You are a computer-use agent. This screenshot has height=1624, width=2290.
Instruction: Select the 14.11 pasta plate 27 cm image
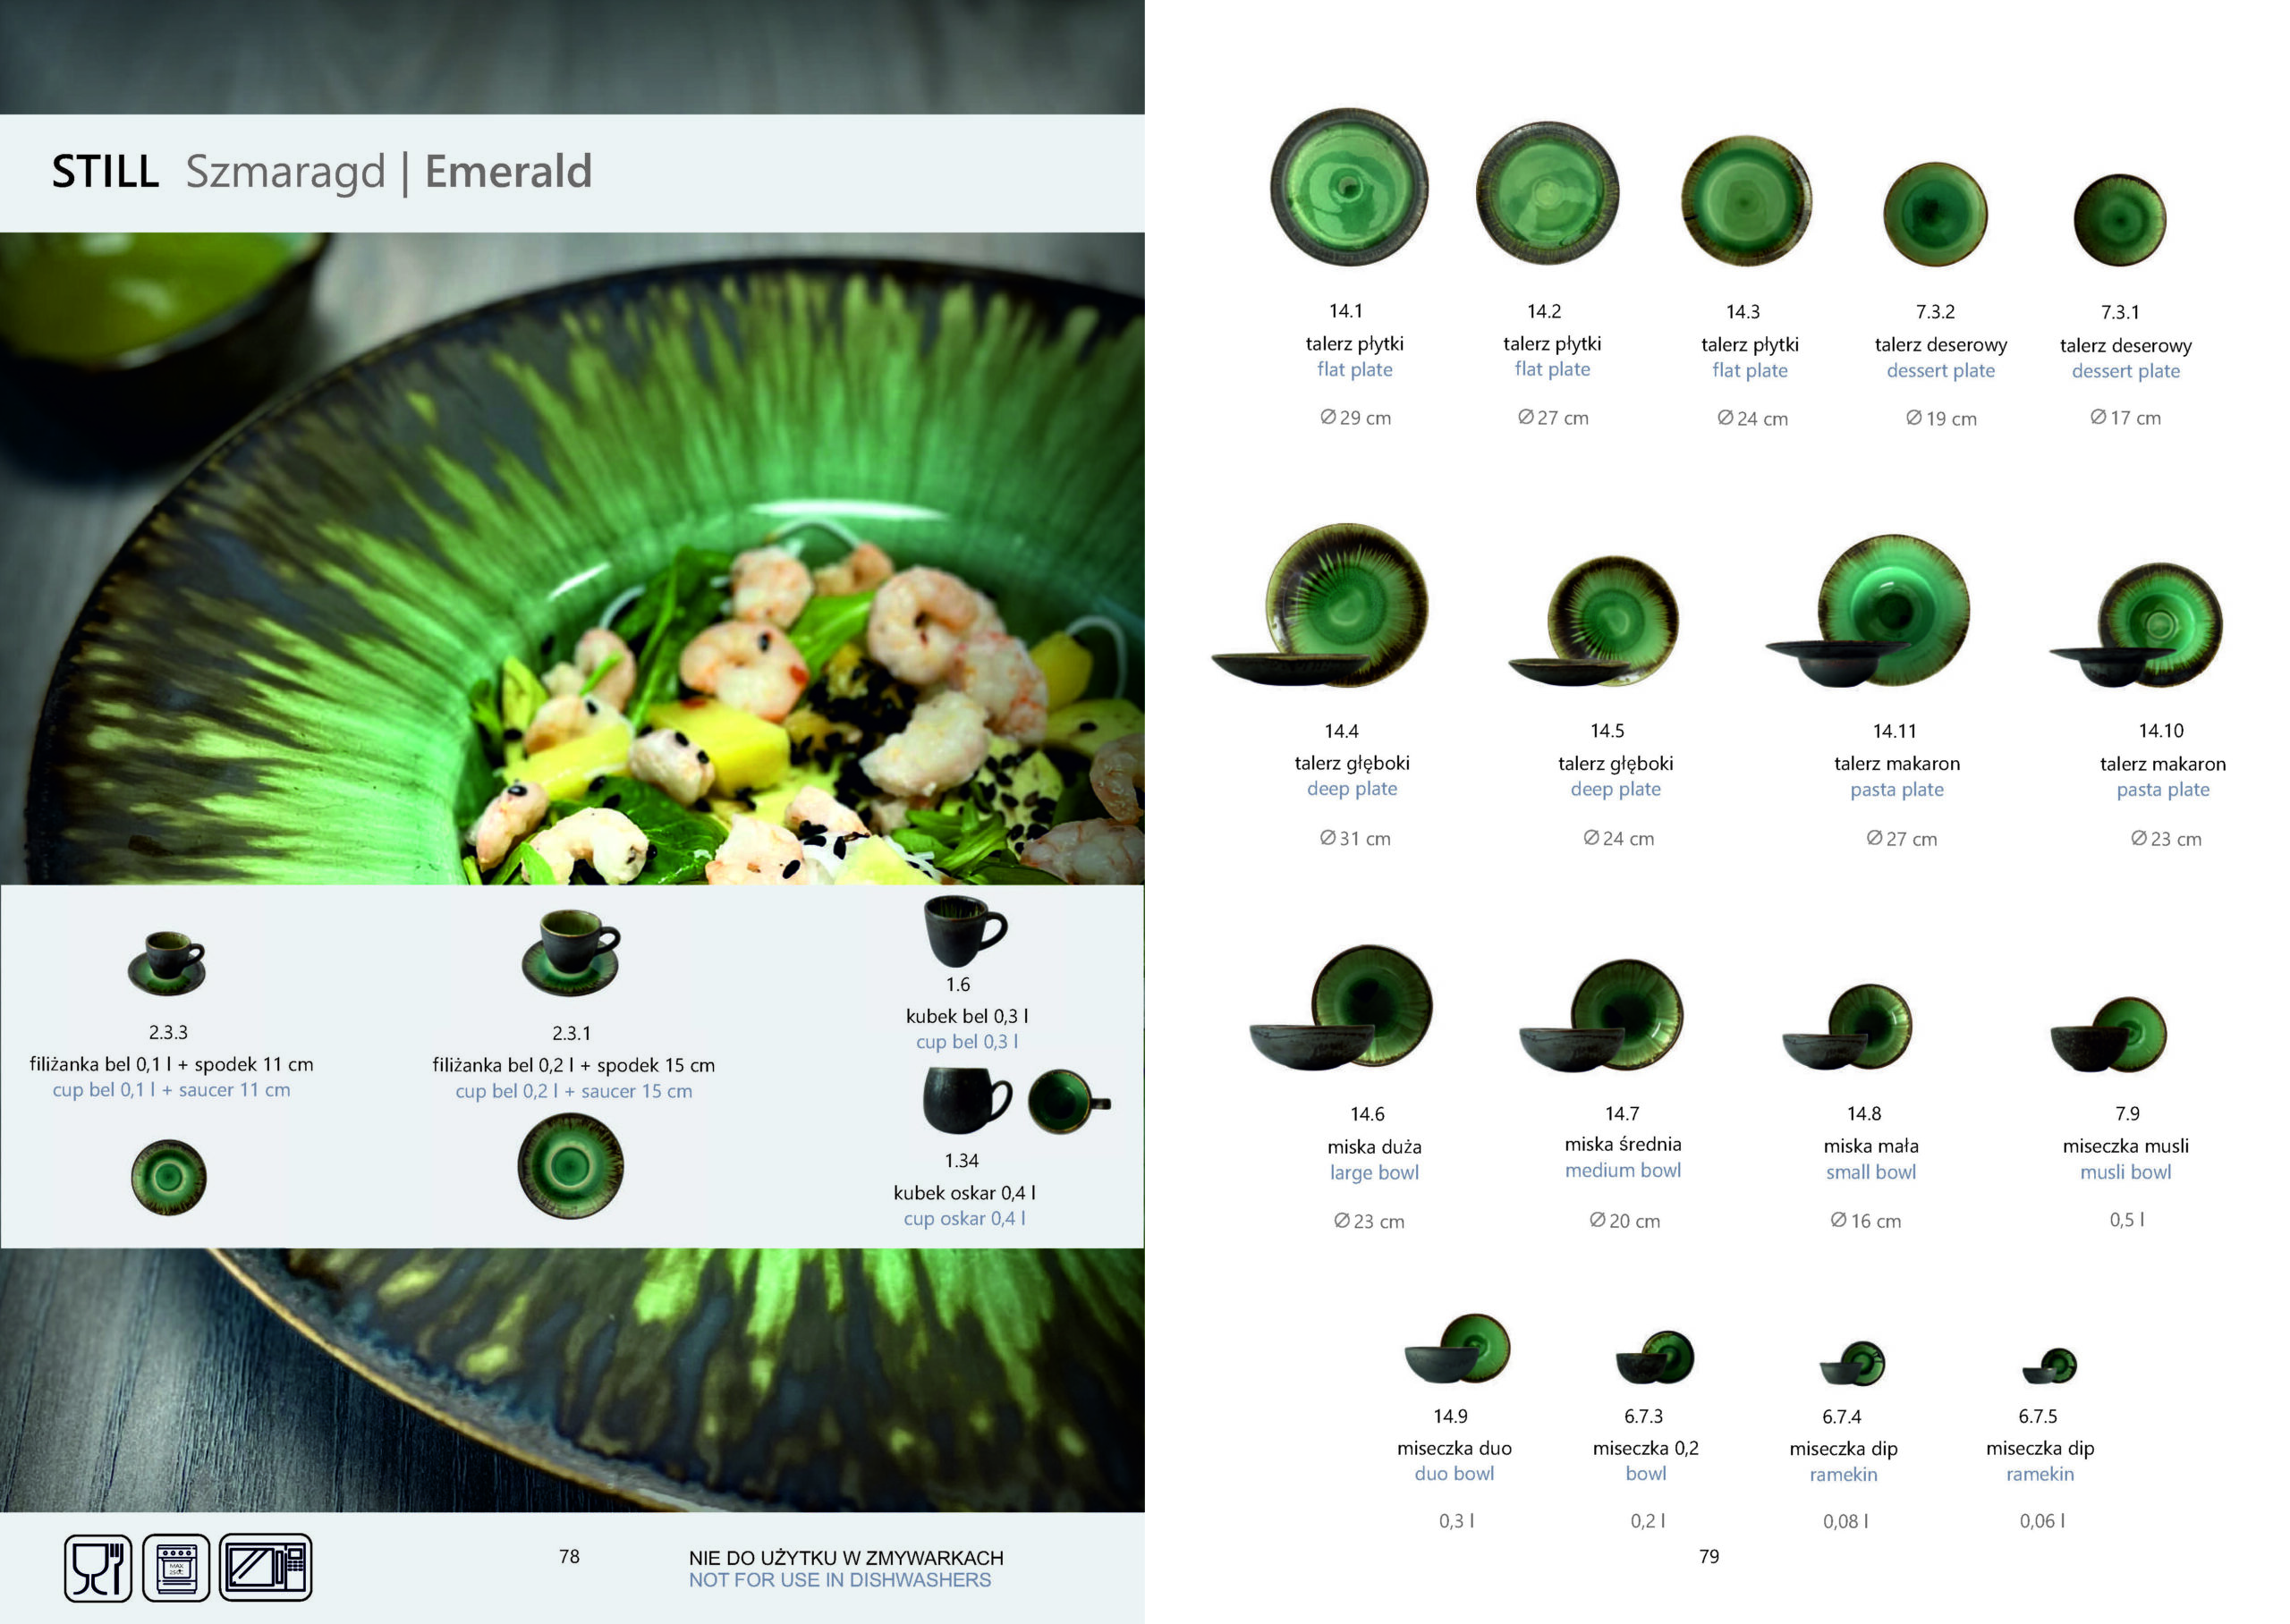tap(1868, 610)
